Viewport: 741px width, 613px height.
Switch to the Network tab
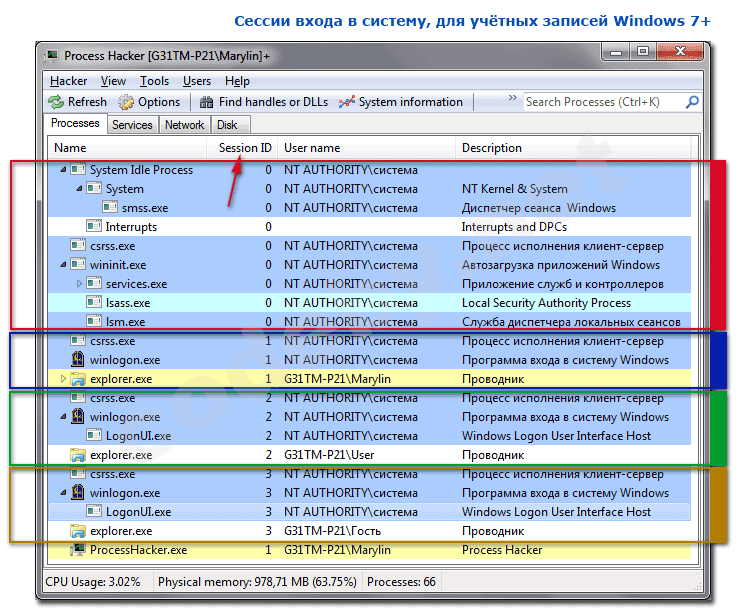point(184,125)
